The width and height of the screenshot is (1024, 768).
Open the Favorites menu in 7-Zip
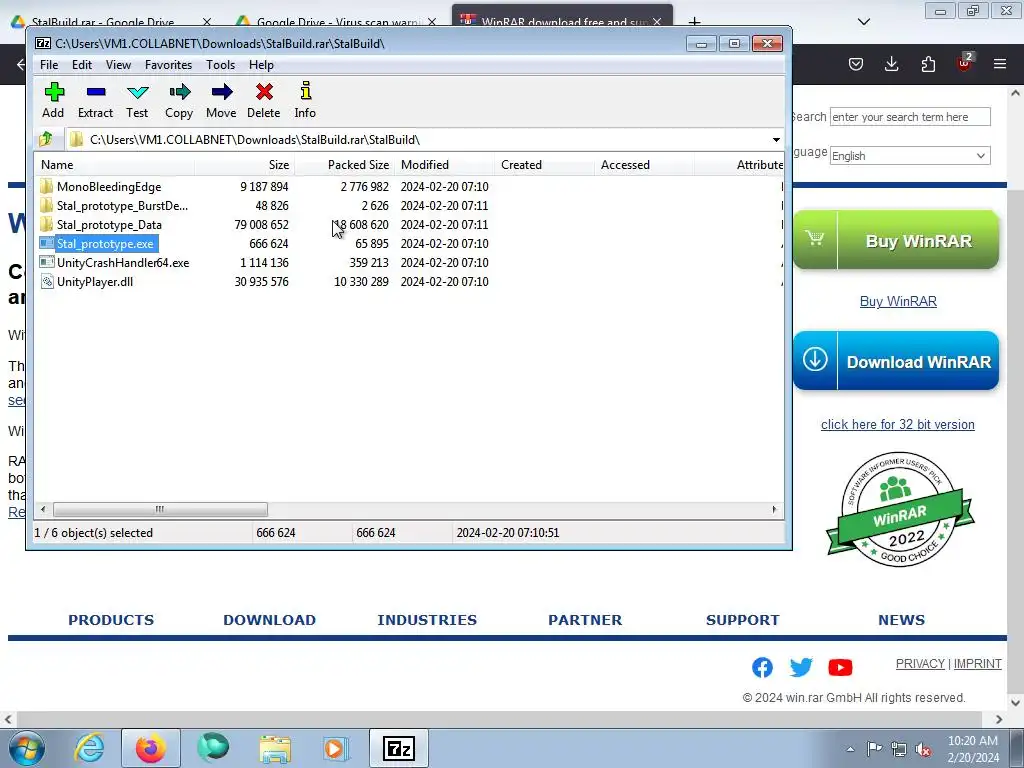tap(168, 65)
